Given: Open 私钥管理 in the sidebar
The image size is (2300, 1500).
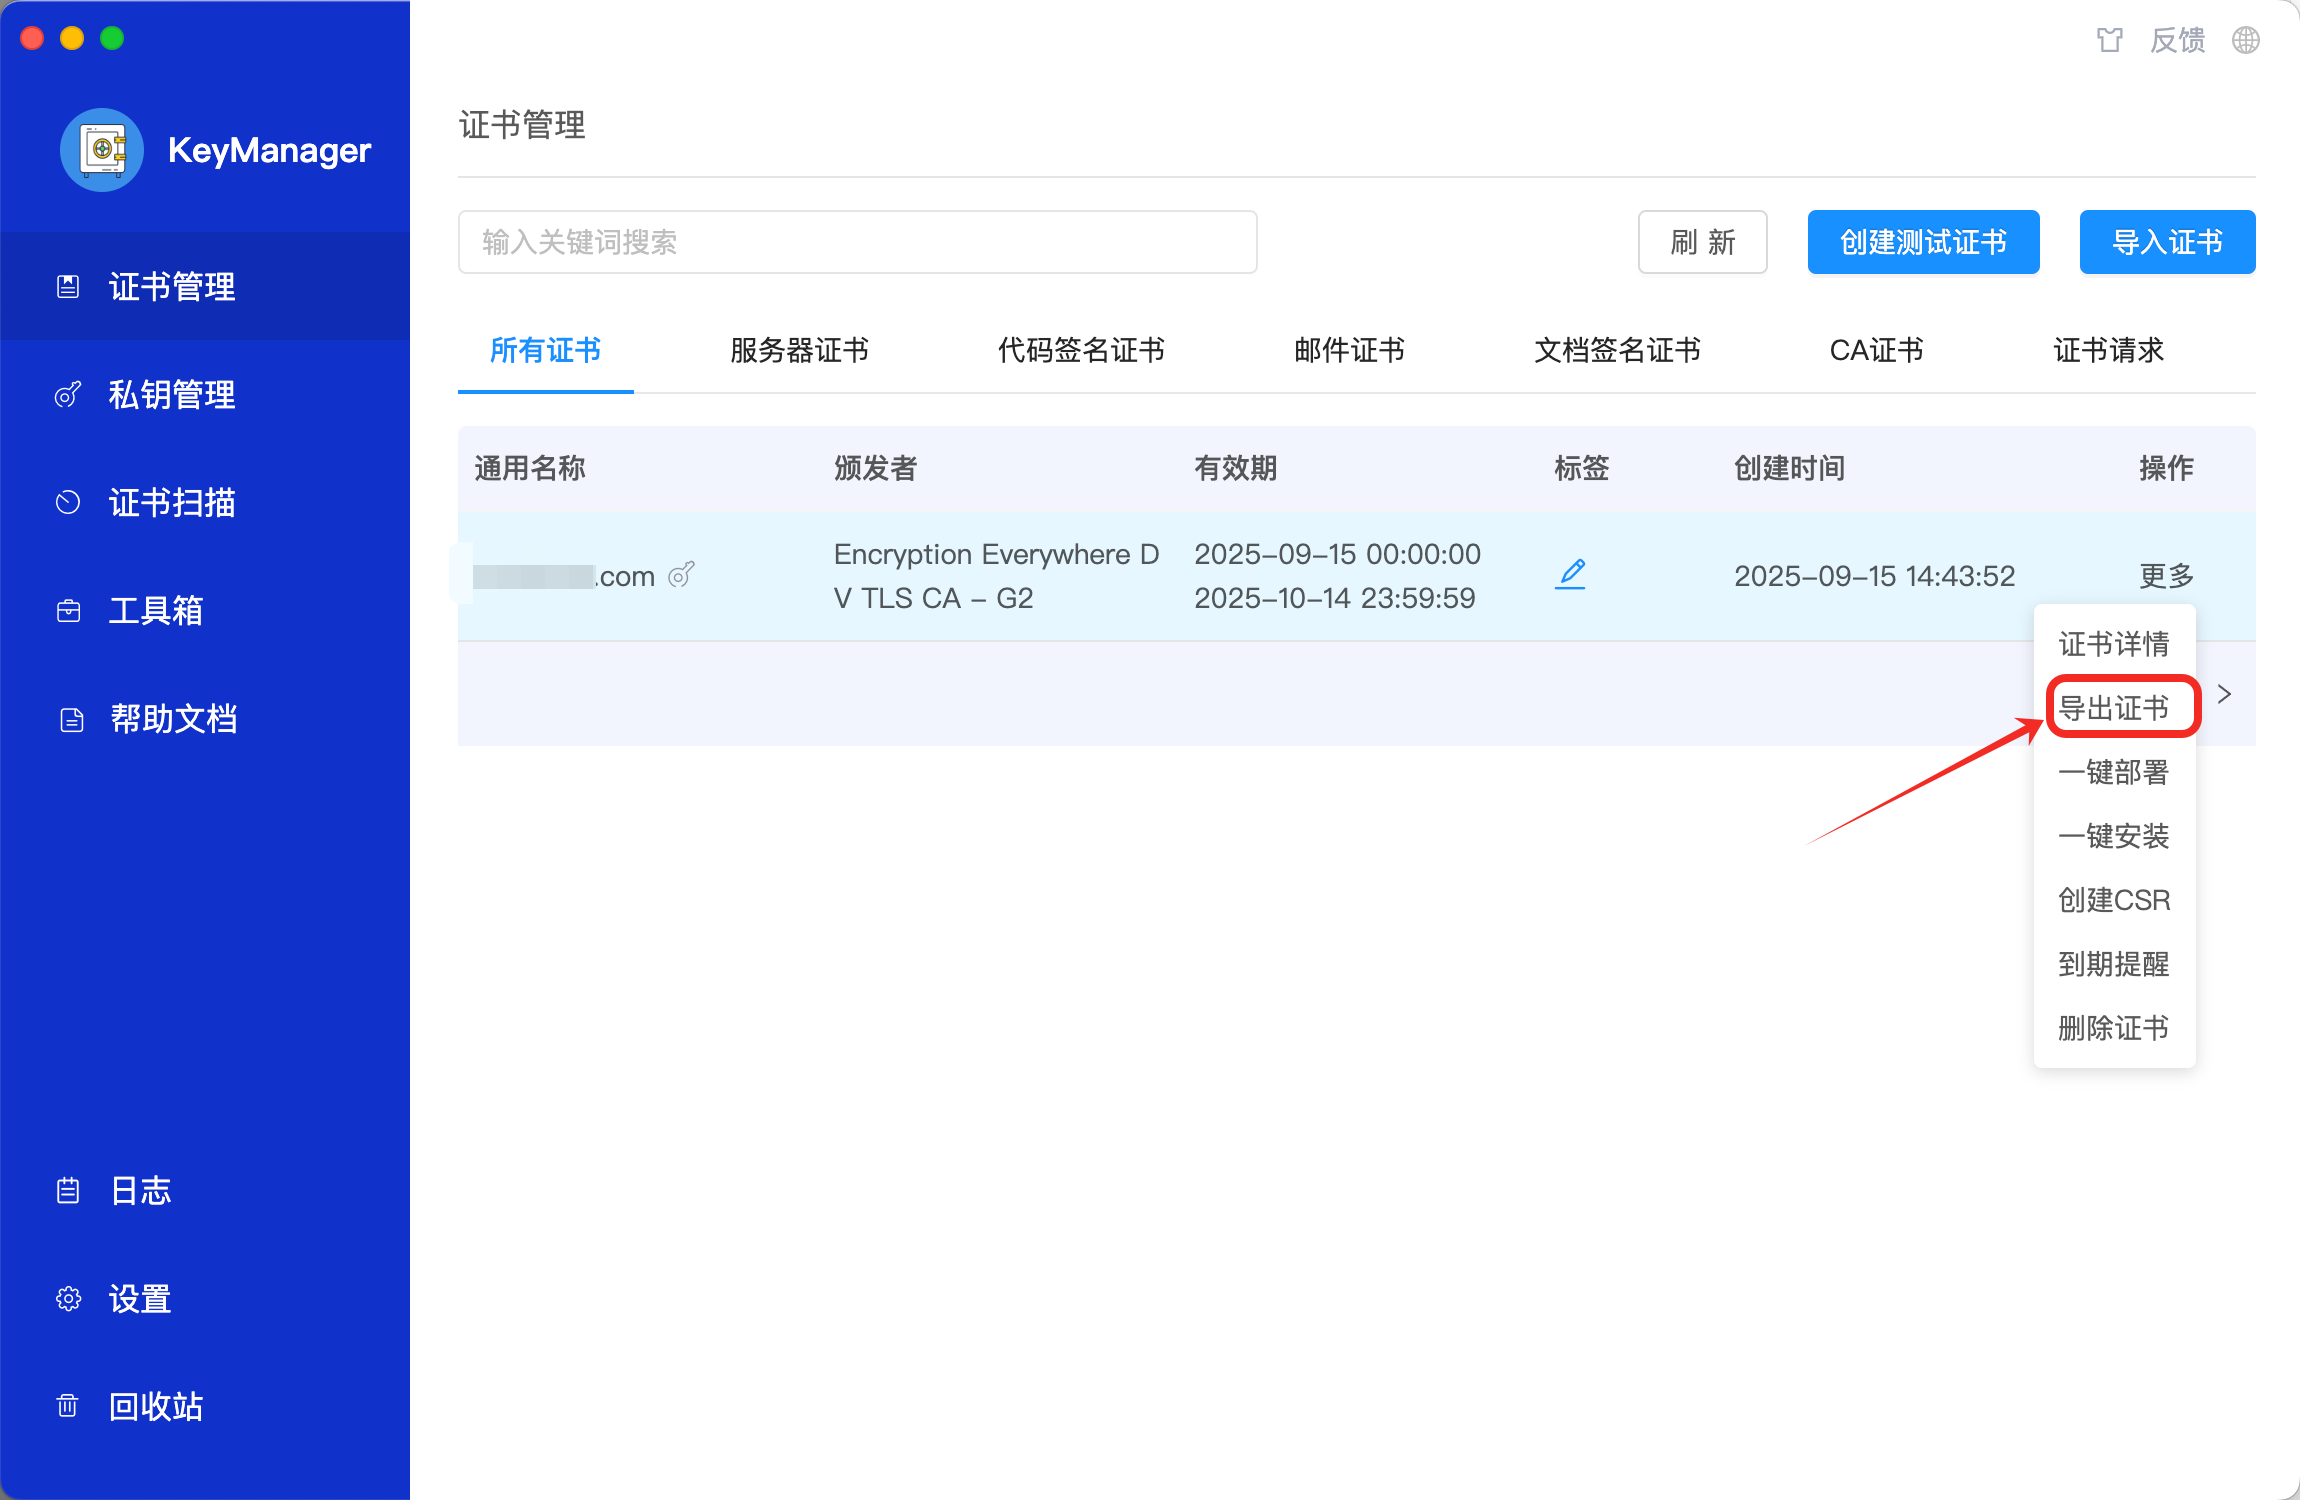Looking at the screenshot, I should click(172, 394).
